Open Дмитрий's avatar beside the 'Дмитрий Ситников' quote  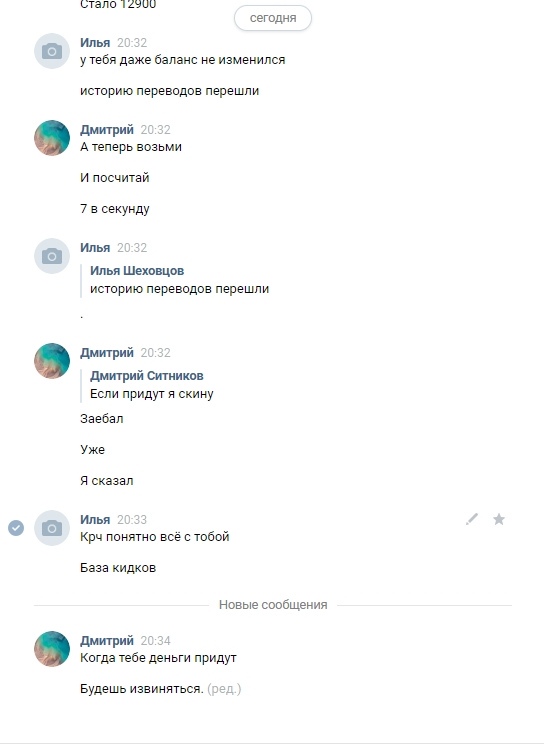click(x=52, y=361)
